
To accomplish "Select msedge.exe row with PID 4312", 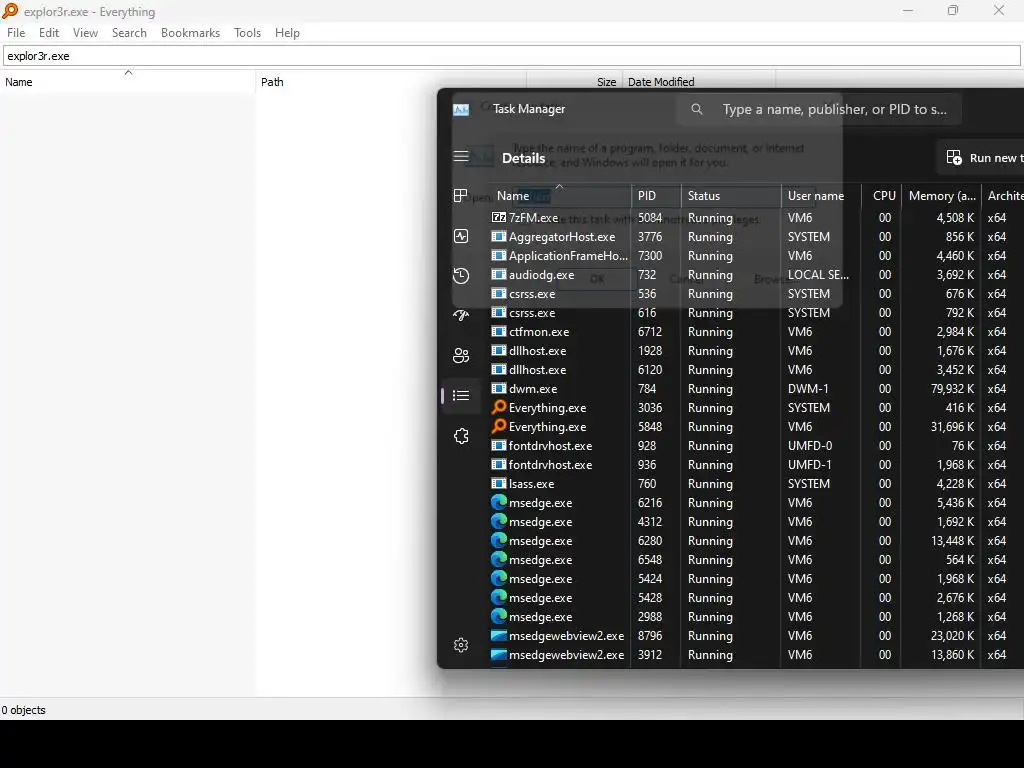I will [756, 521].
